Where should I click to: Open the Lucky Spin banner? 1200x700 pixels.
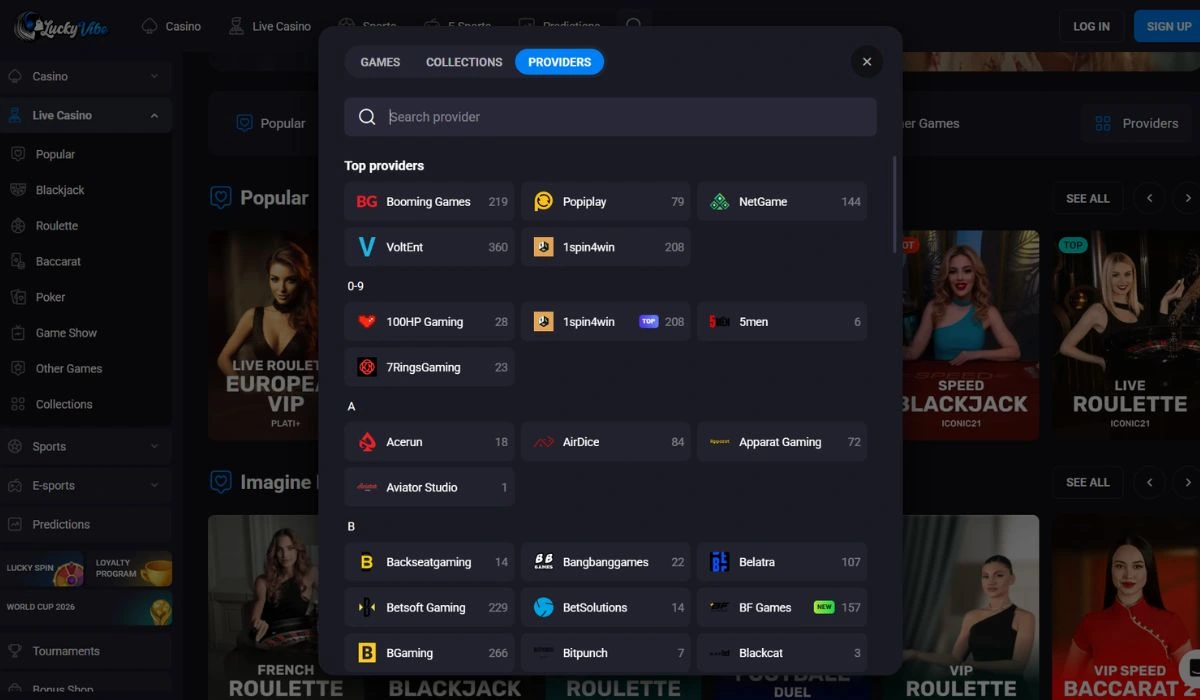[42, 569]
